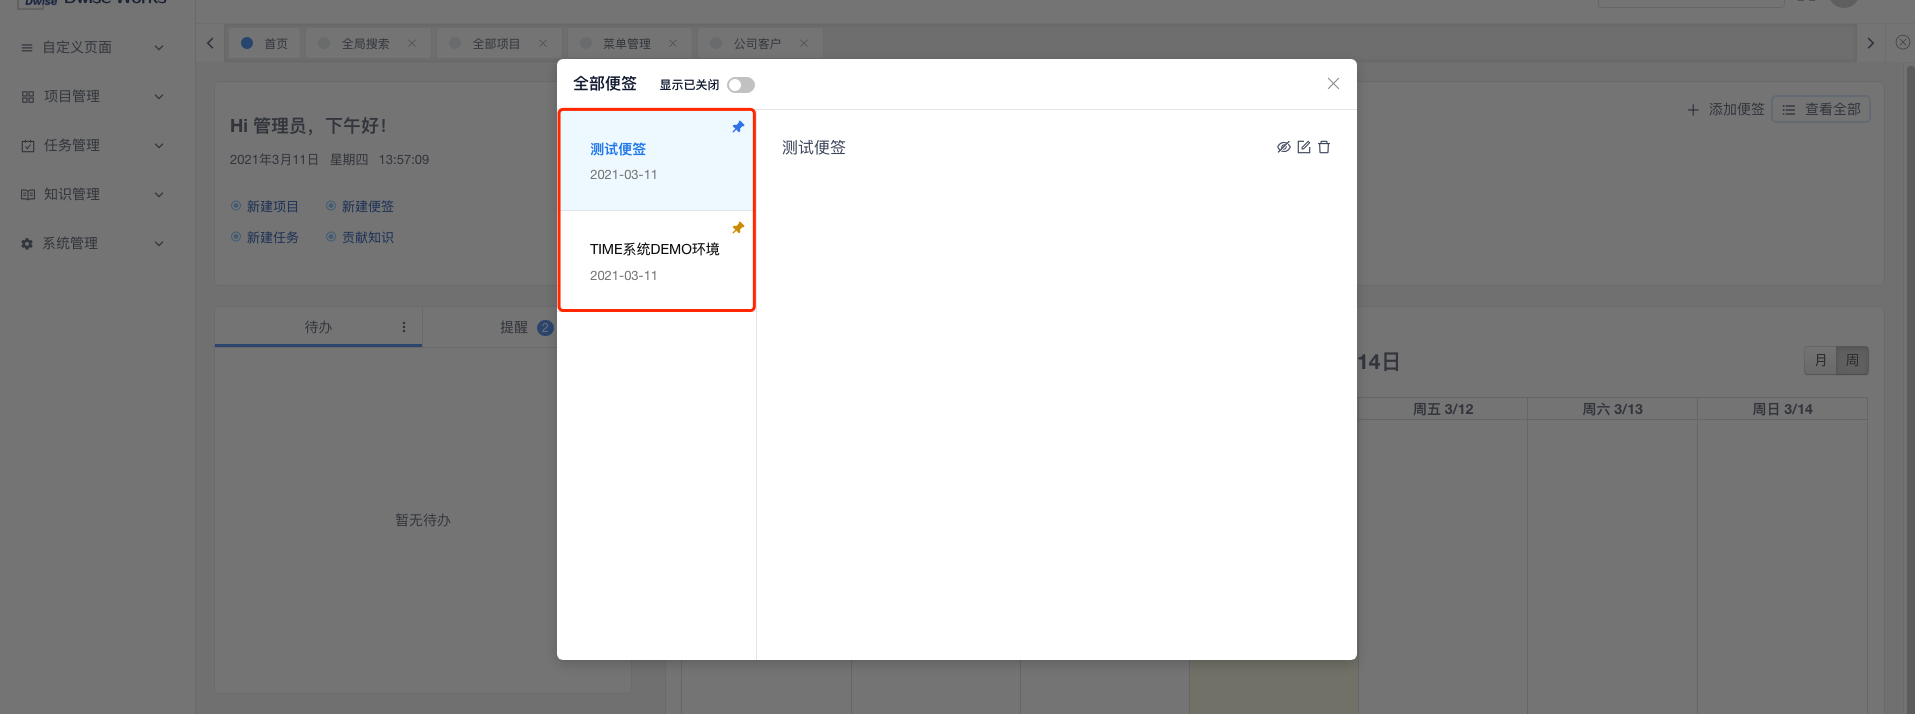1915x714 pixels.
Task: Close the 全部便签 dialog
Action: pyautogui.click(x=1333, y=84)
